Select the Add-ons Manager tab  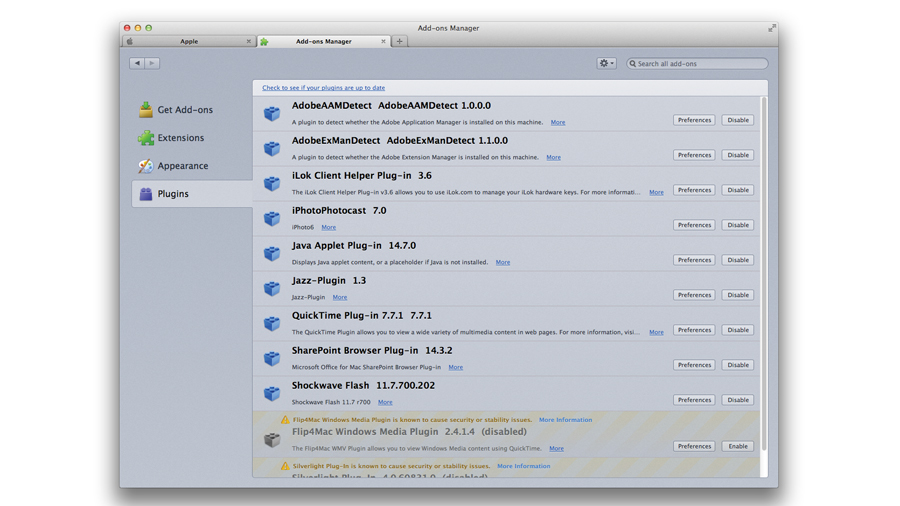click(x=324, y=41)
